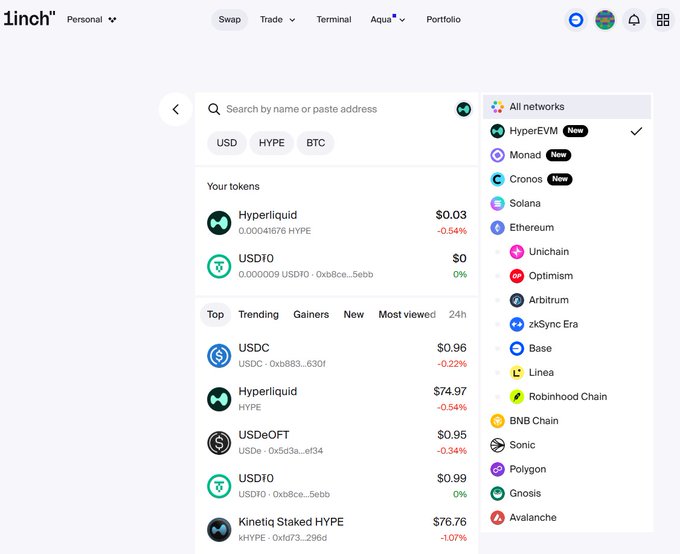Viewport: 680px width, 554px height.
Task: Filter by HYPE chip
Action: tap(271, 143)
